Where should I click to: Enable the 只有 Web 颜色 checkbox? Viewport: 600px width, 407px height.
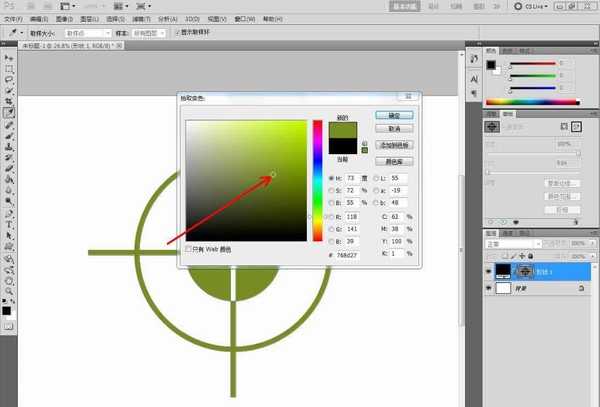coord(190,249)
